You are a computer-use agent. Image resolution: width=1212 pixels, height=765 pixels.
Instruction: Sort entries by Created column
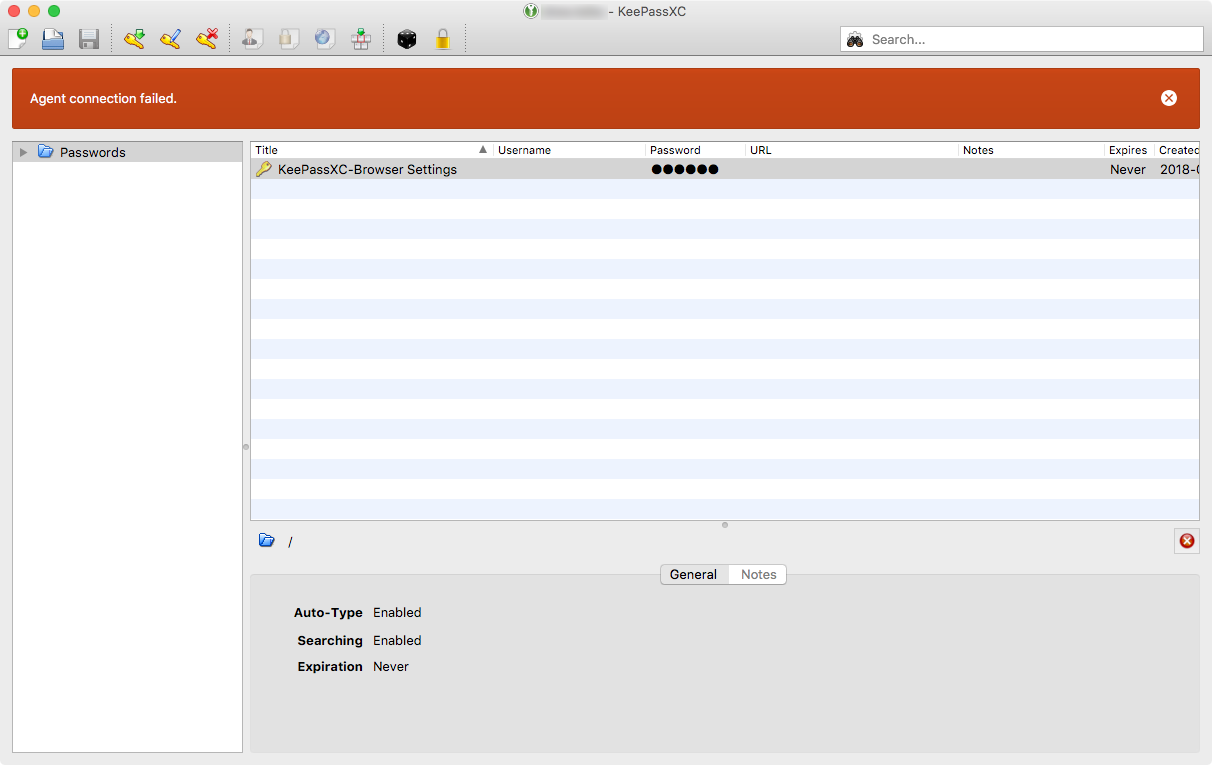(1177, 150)
